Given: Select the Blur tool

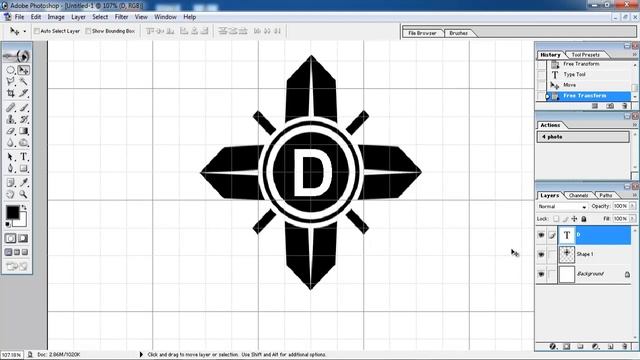Looking at the screenshot, I should click(x=11, y=143).
